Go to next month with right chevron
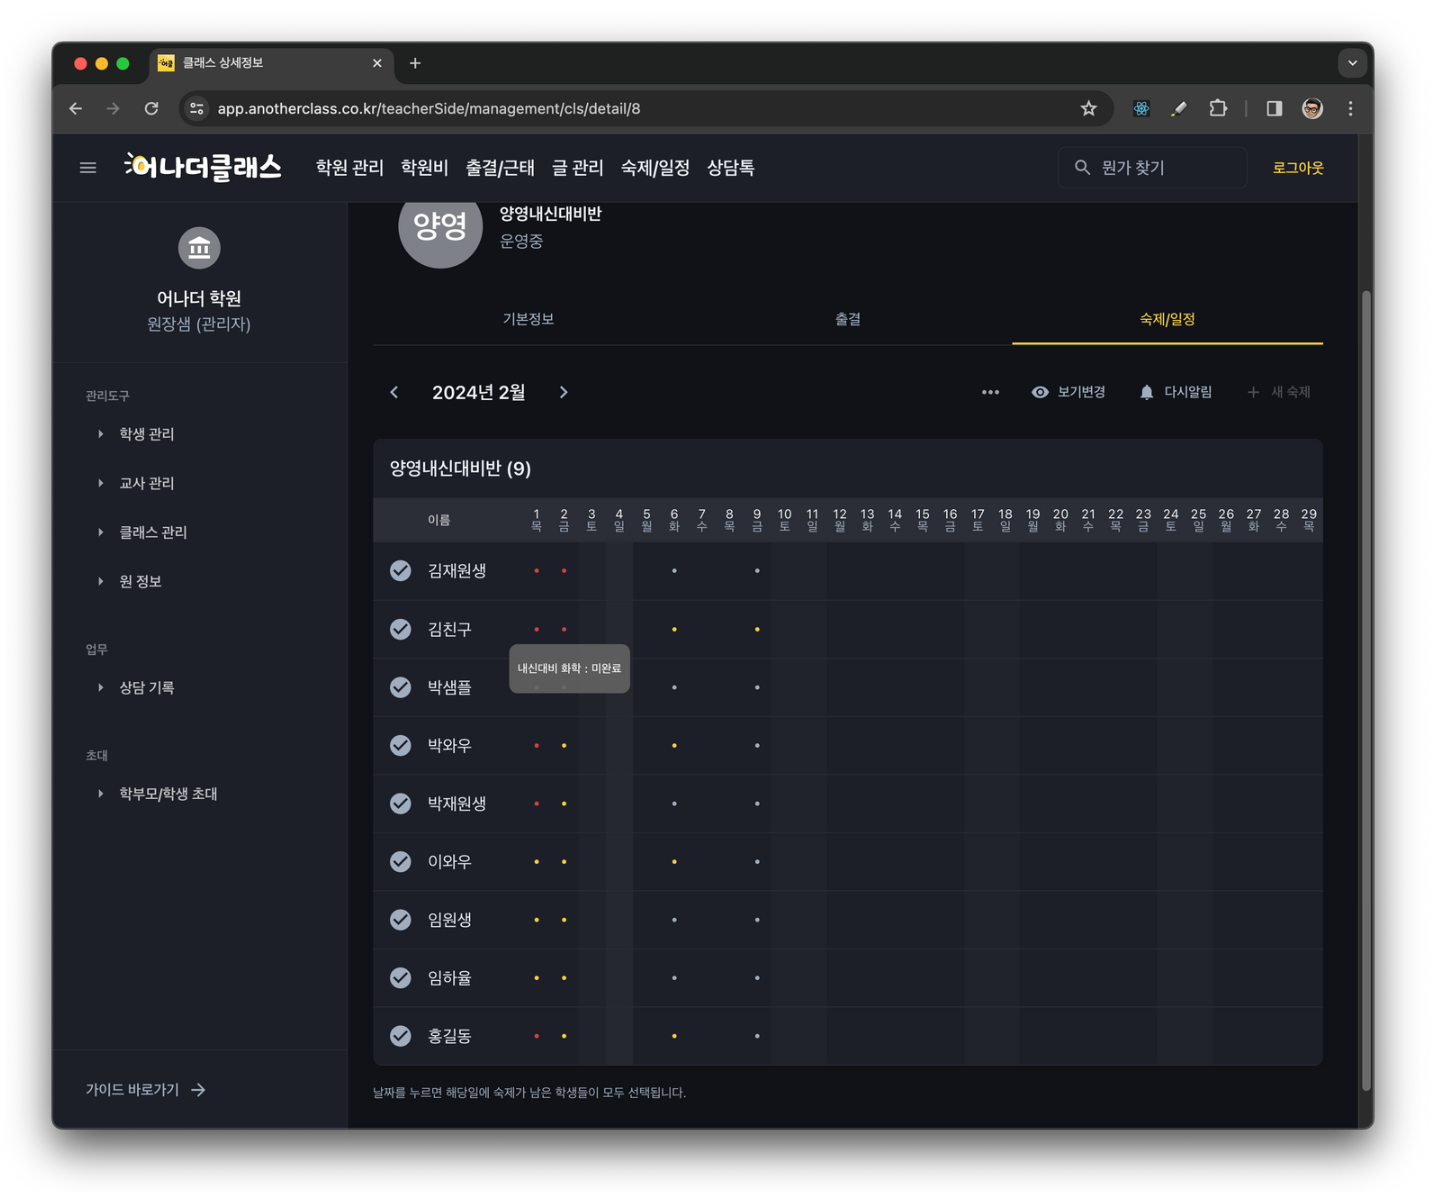This screenshot has height=1192, width=1438. tap(564, 392)
